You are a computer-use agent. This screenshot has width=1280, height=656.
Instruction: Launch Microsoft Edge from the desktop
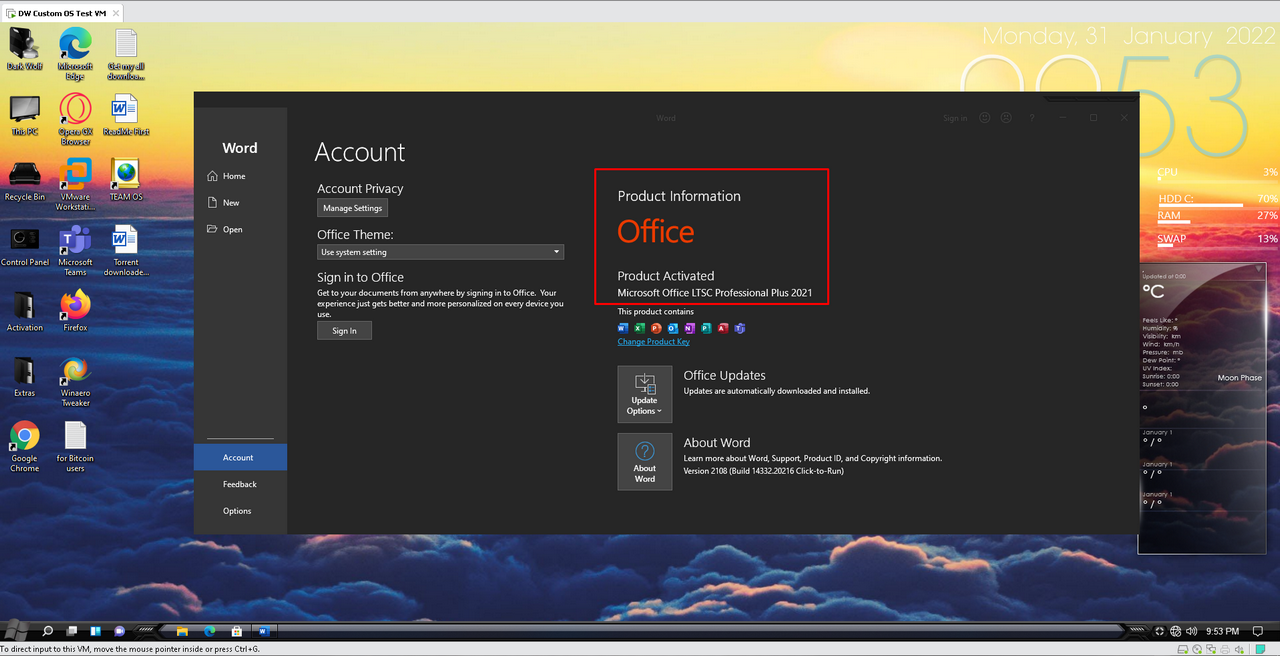(x=75, y=53)
